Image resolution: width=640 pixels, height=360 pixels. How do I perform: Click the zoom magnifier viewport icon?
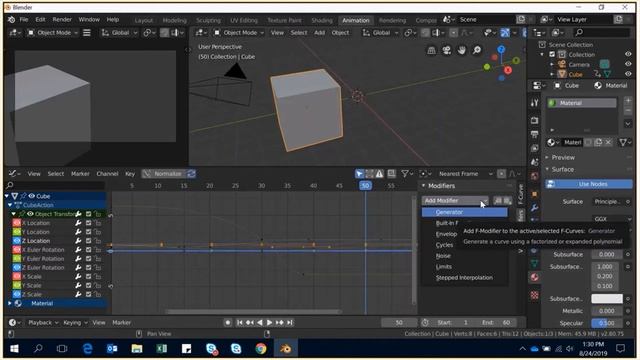477,50
